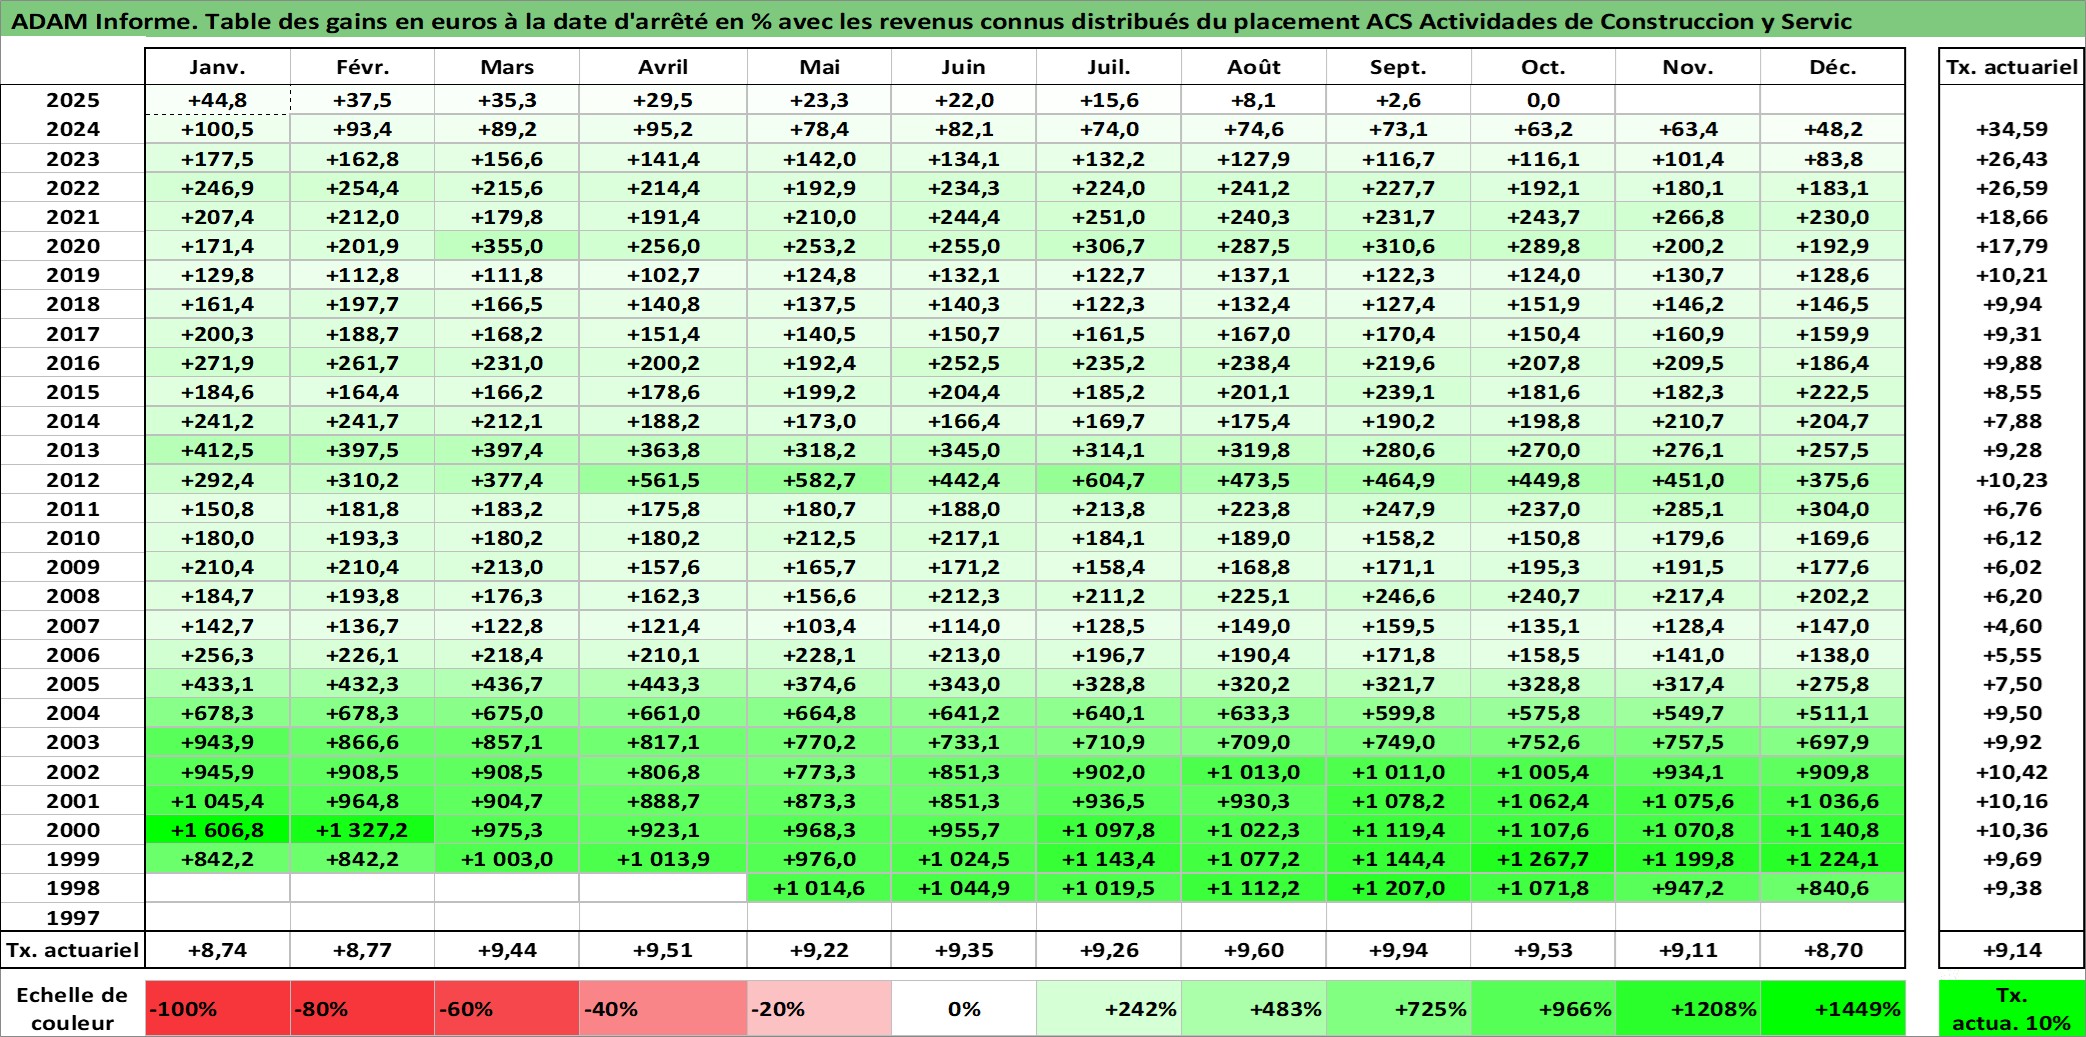Select the Juin column header

(964, 67)
